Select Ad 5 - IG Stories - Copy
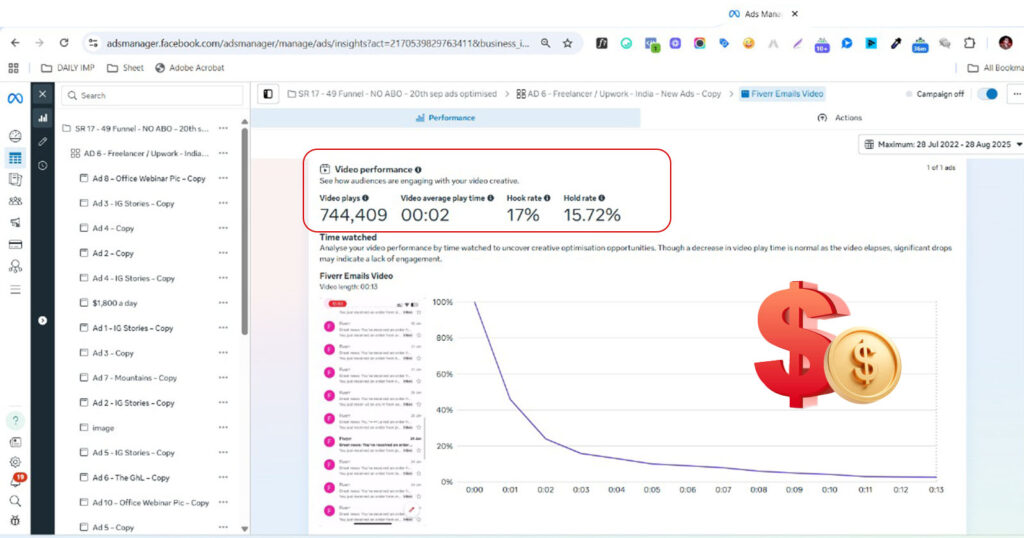 tap(127, 452)
